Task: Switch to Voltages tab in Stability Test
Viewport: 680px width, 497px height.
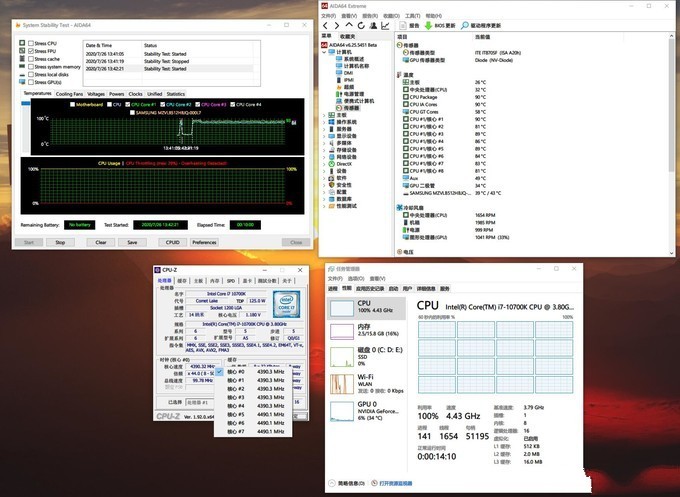Action: point(96,94)
